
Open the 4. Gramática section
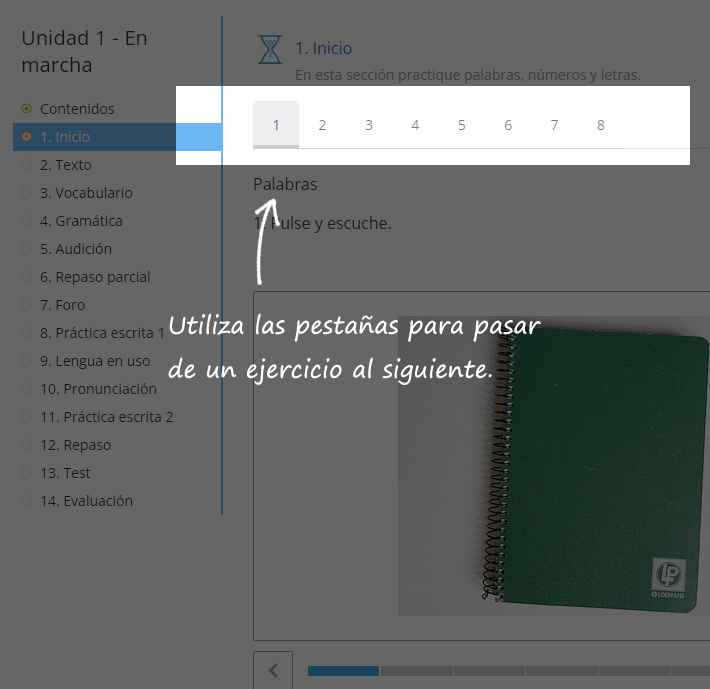tap(81, 221)
